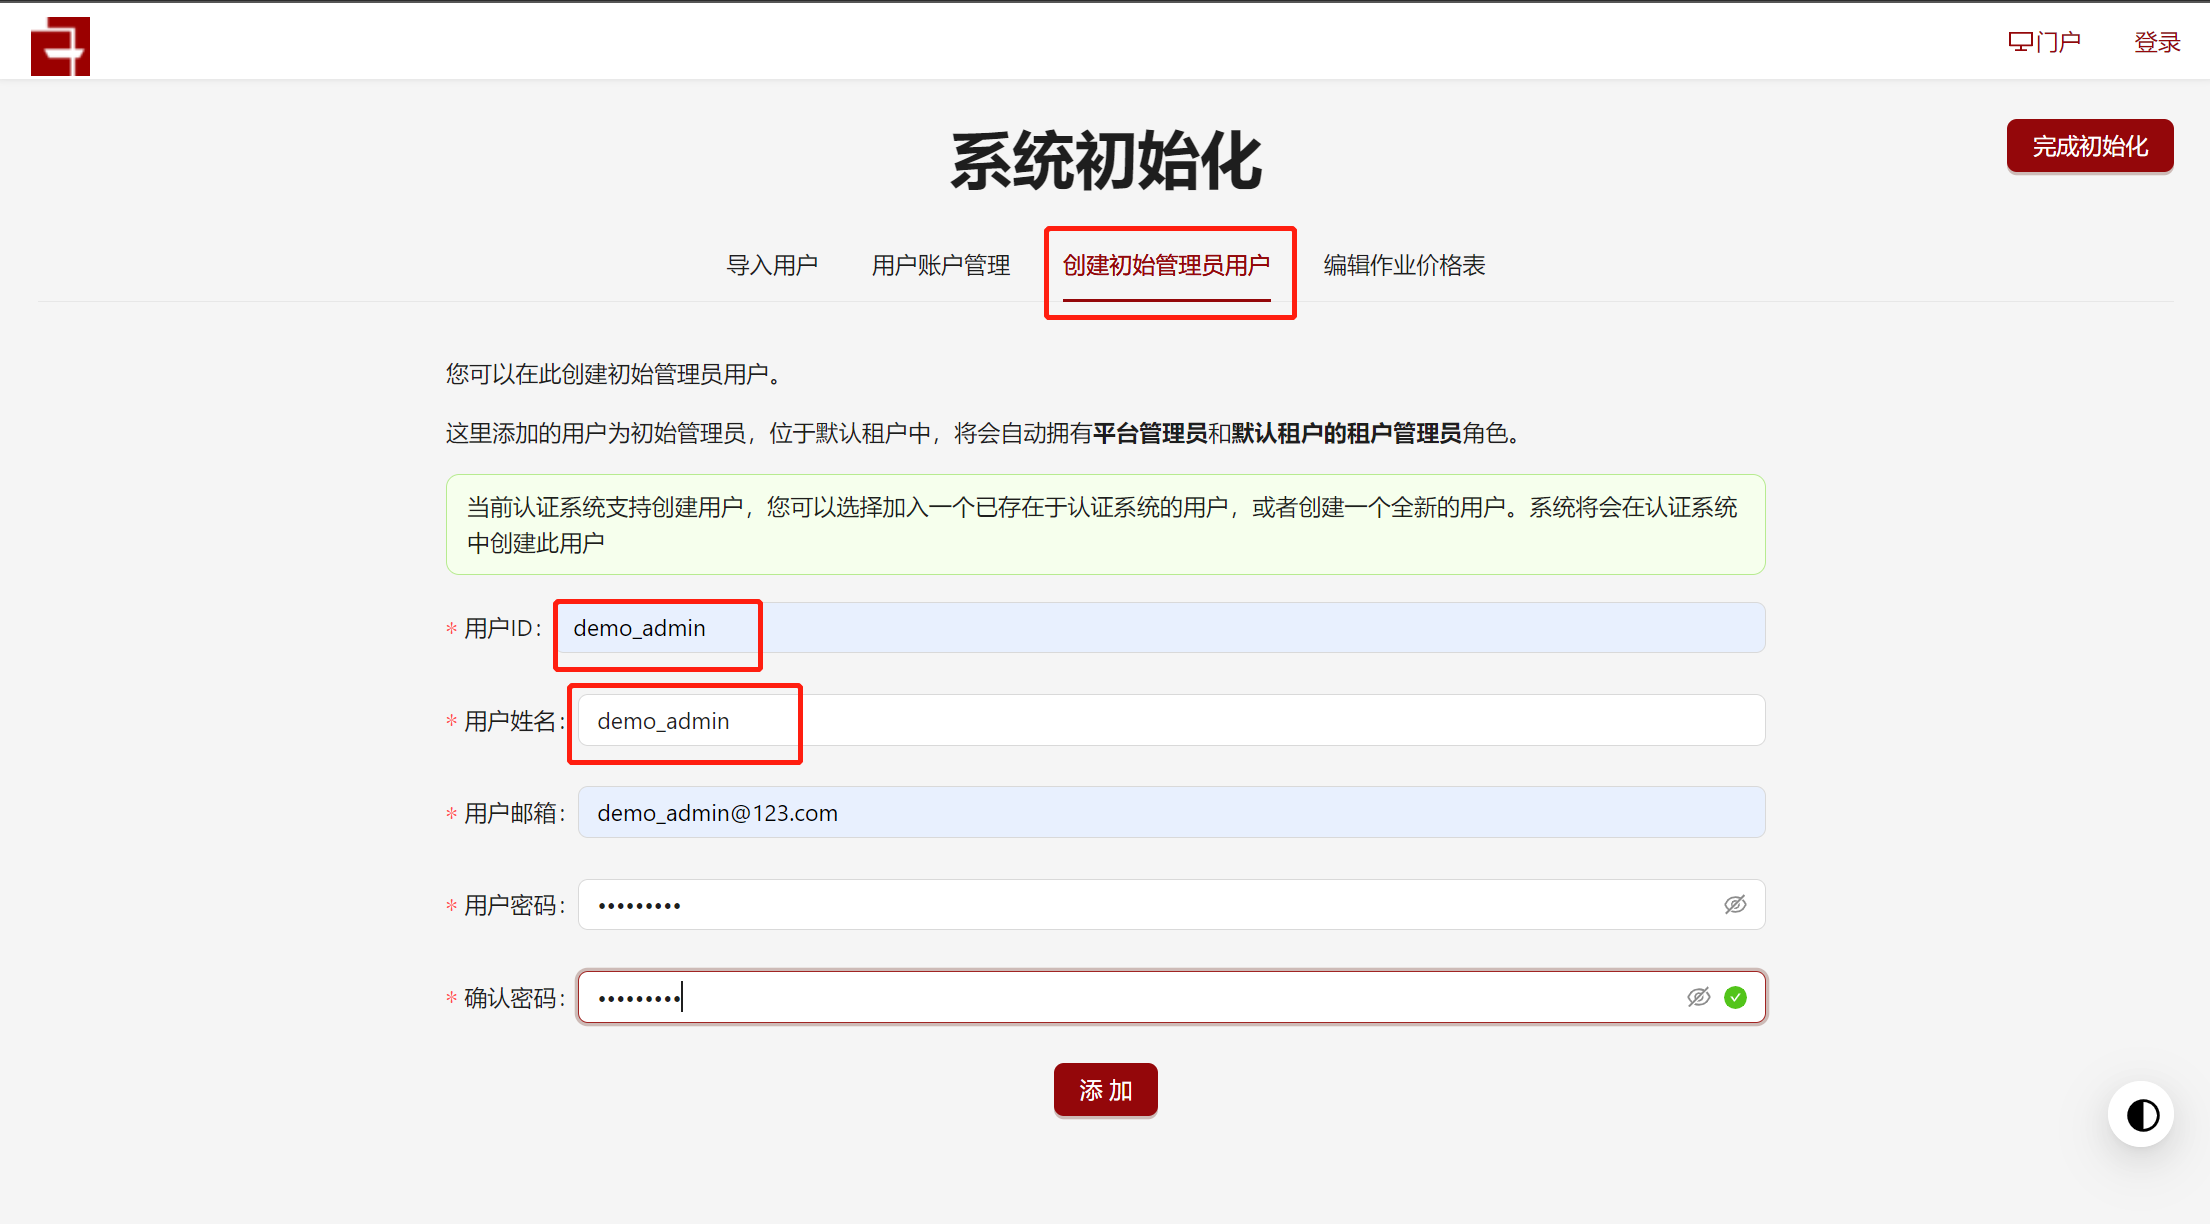Focus the 用户ID input field

click(1160, 628)
